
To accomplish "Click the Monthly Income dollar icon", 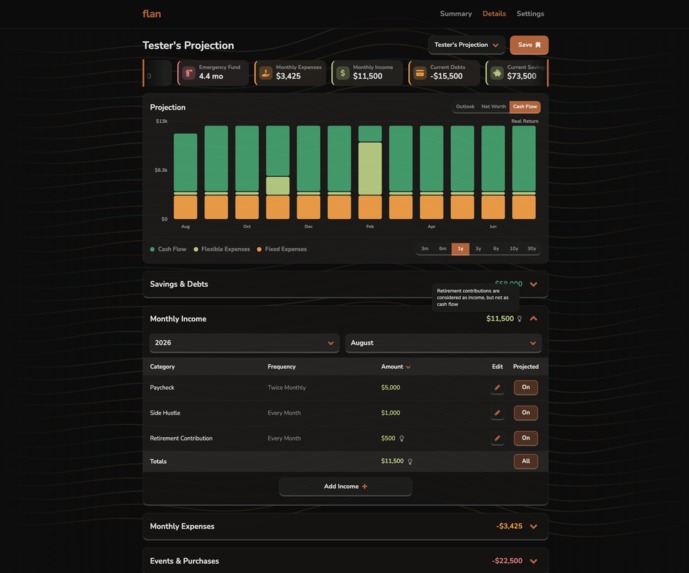I will pyautogui.click(x=343, y=73).
